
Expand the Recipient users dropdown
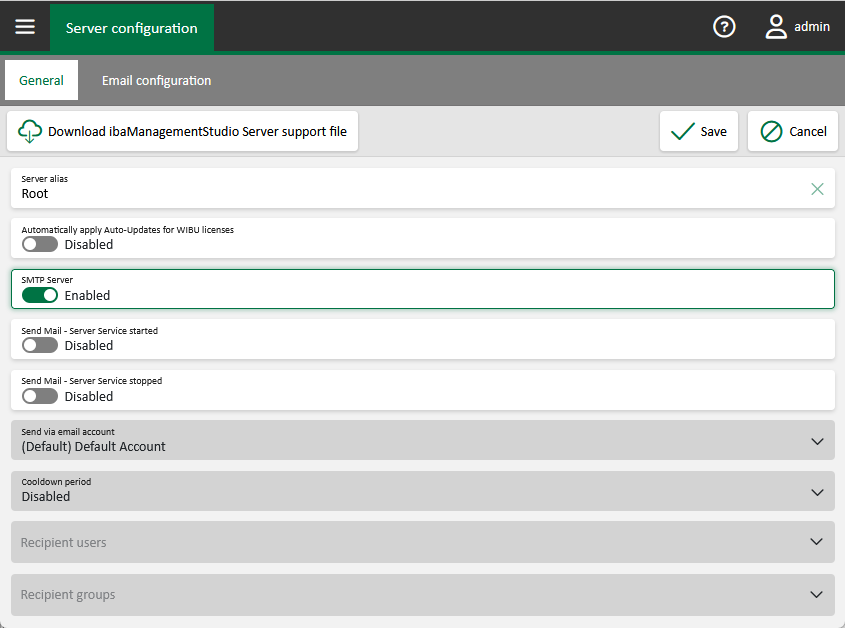tap(422, 542)
